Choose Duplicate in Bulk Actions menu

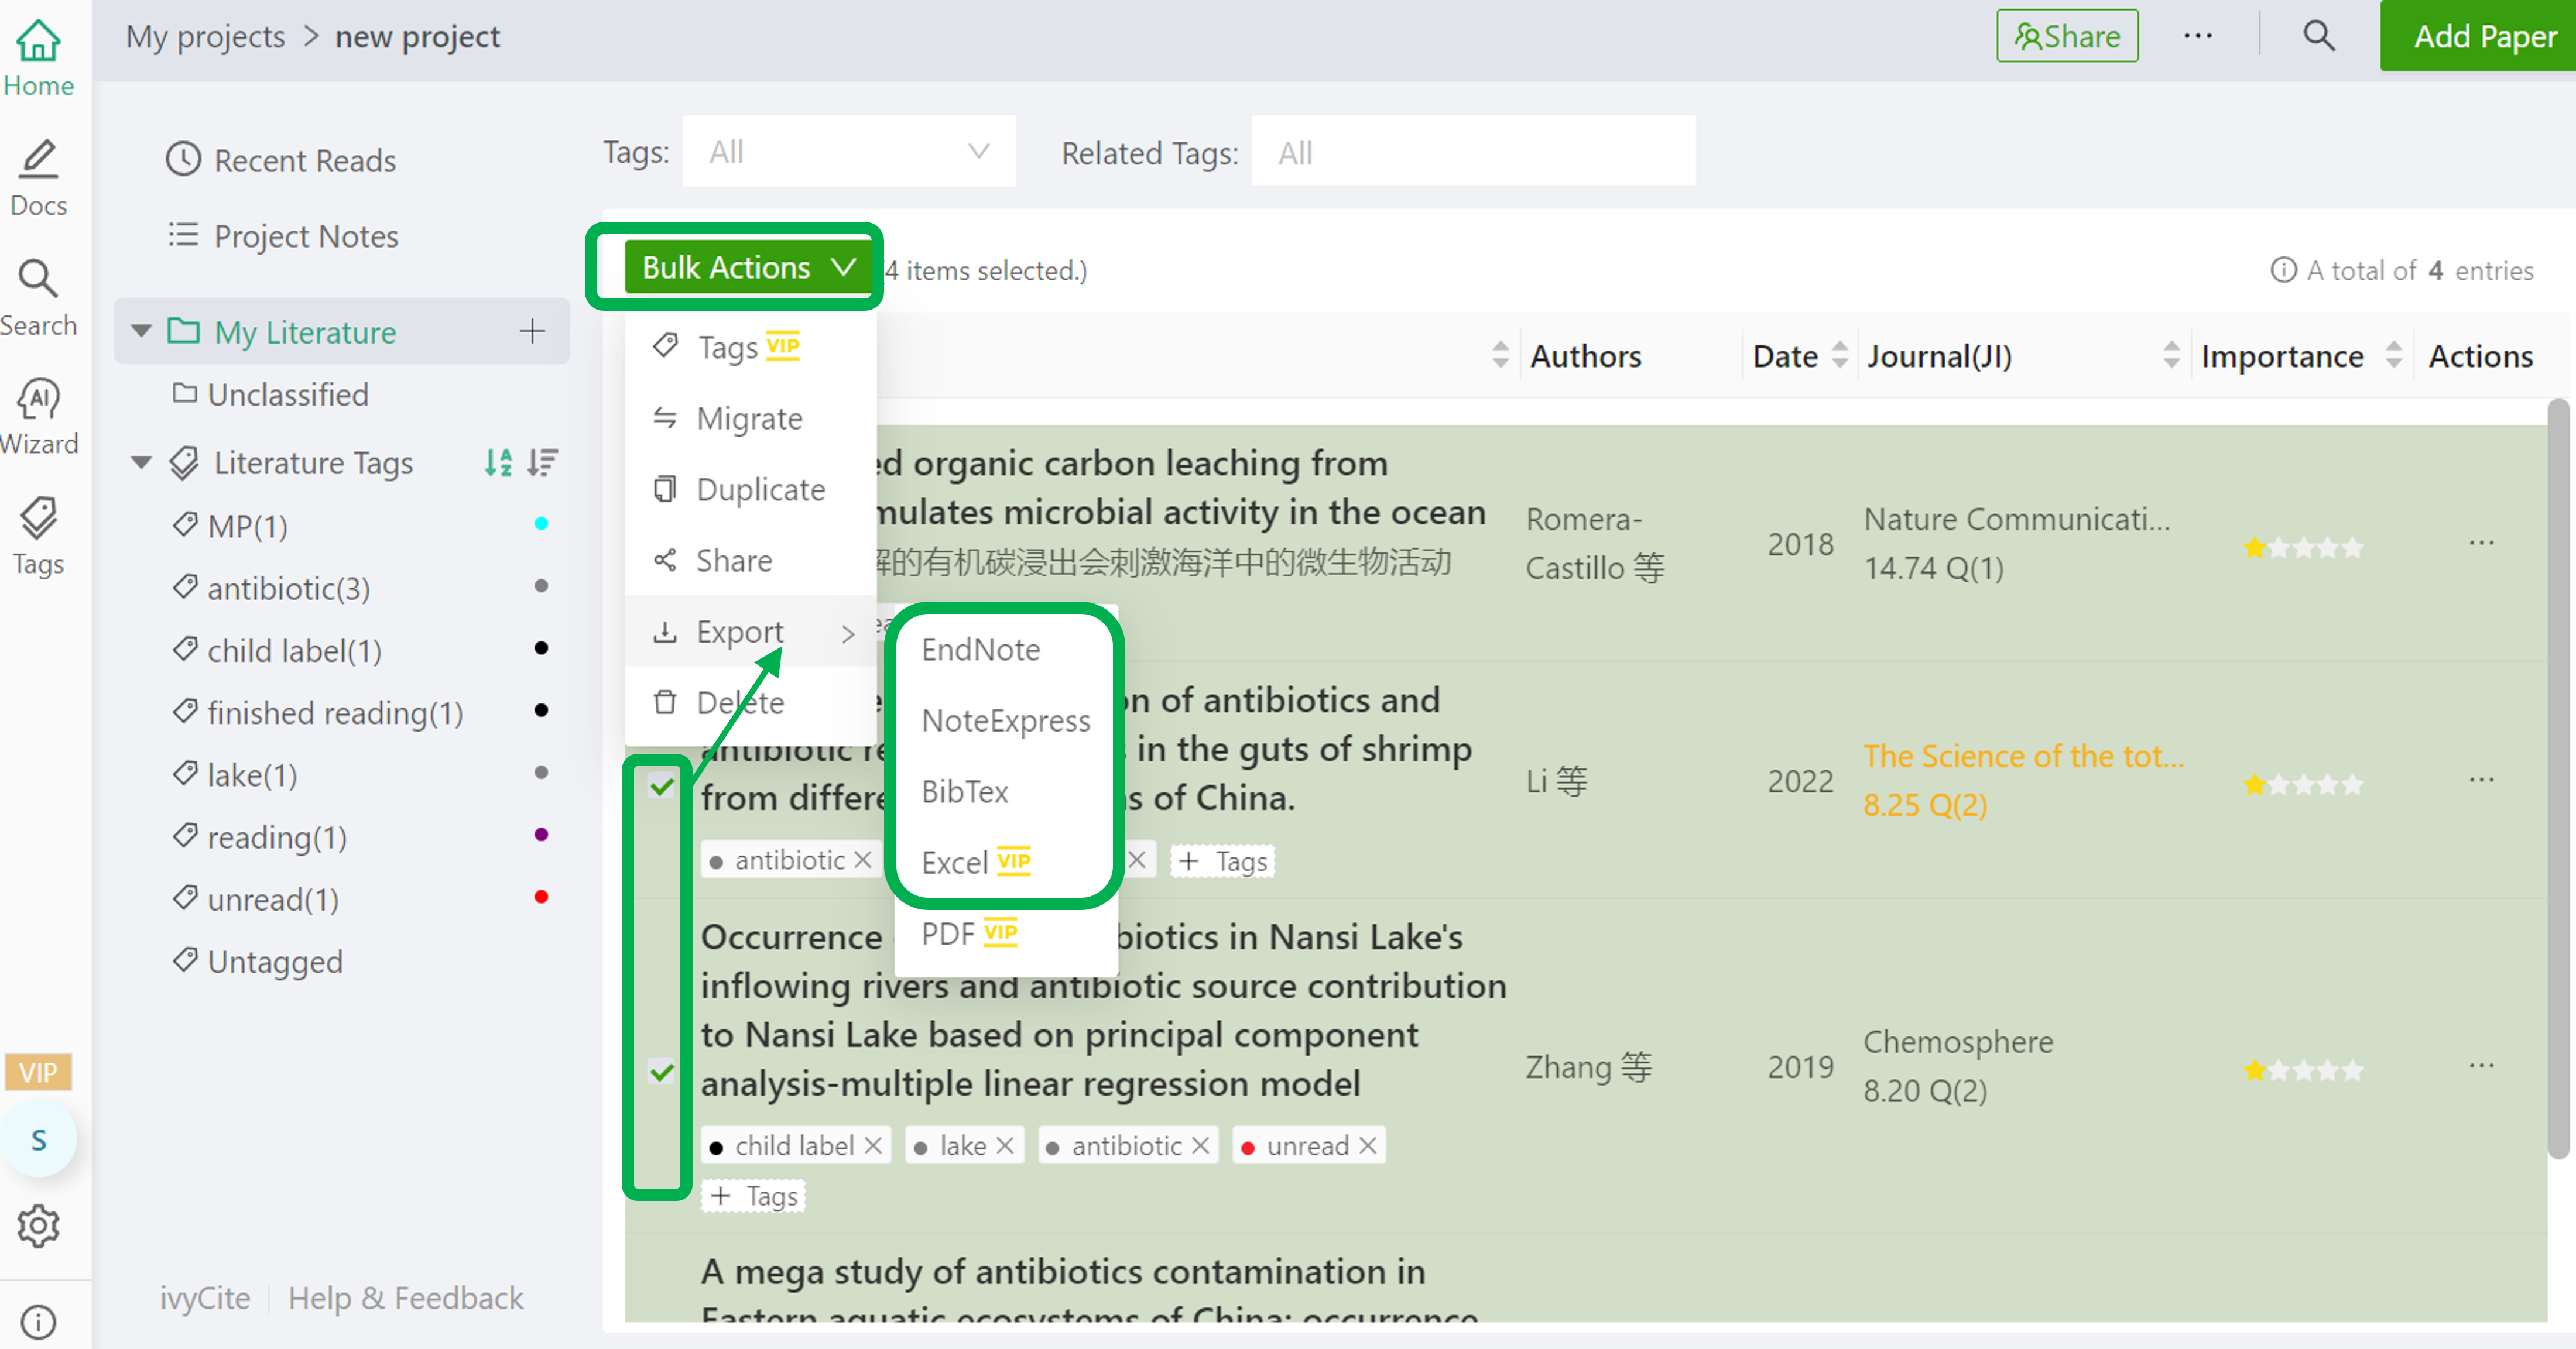point(750,489)
